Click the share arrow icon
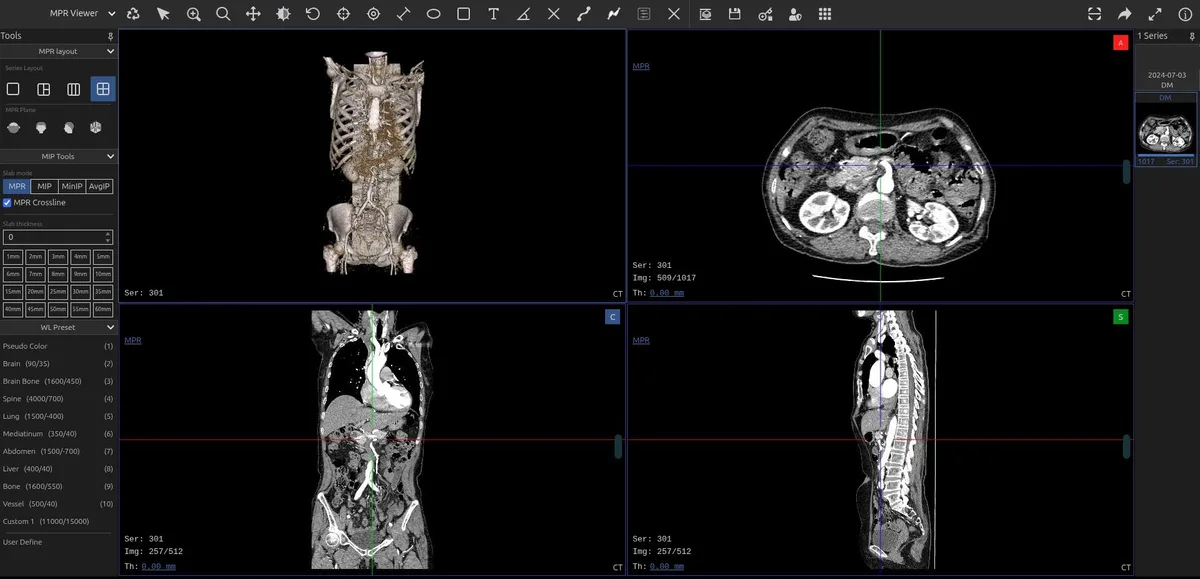 click(x=1125, y=14)
